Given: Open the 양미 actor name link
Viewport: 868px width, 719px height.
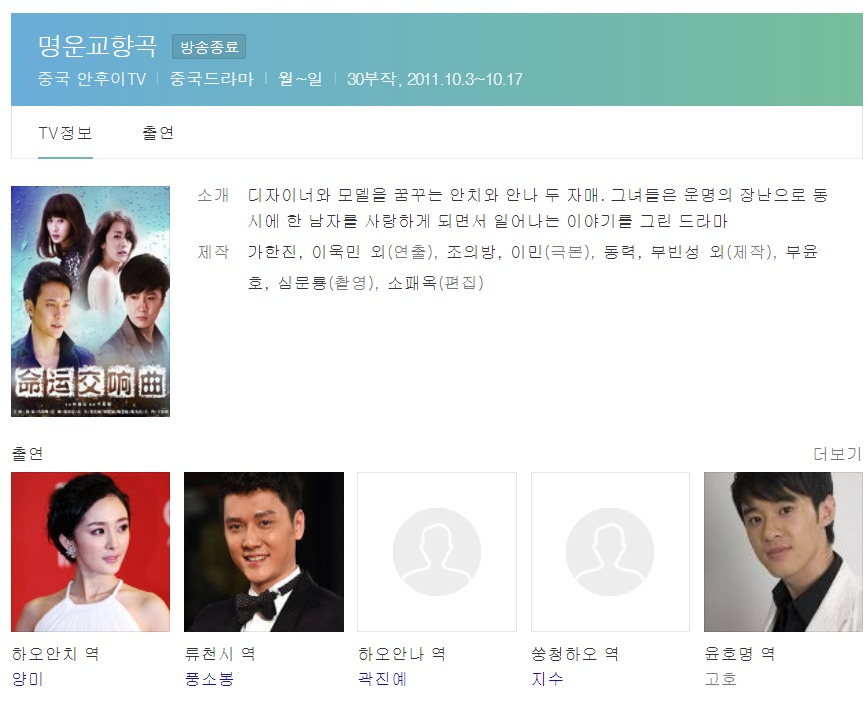Looking at the screenshot, I should pyautogui.click(x=28, y=679).
